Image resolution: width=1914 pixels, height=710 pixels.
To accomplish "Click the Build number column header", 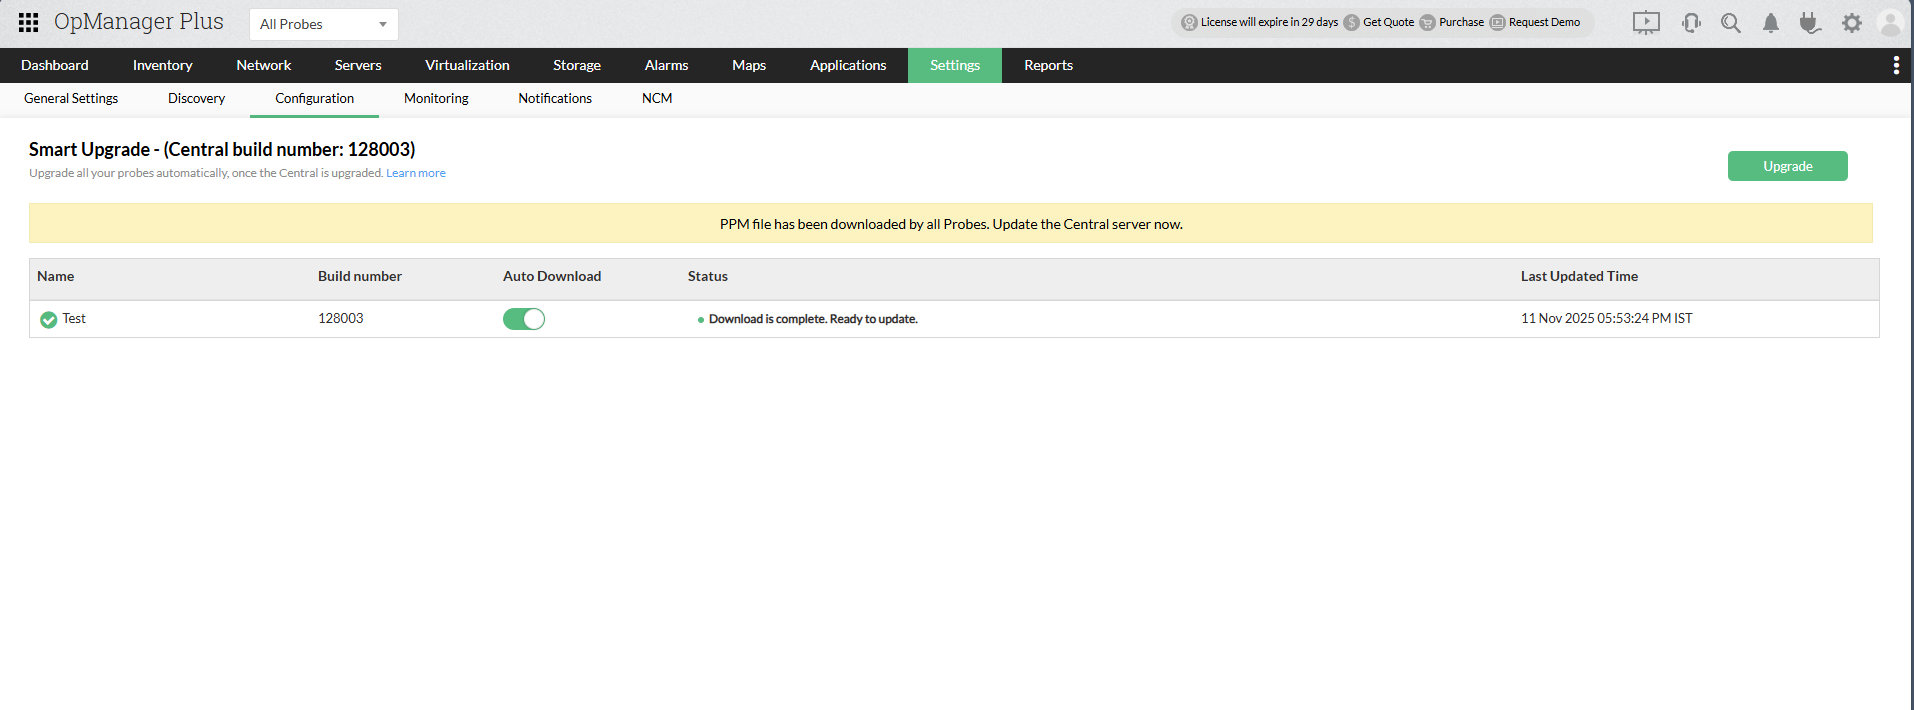I will [360, 276].
